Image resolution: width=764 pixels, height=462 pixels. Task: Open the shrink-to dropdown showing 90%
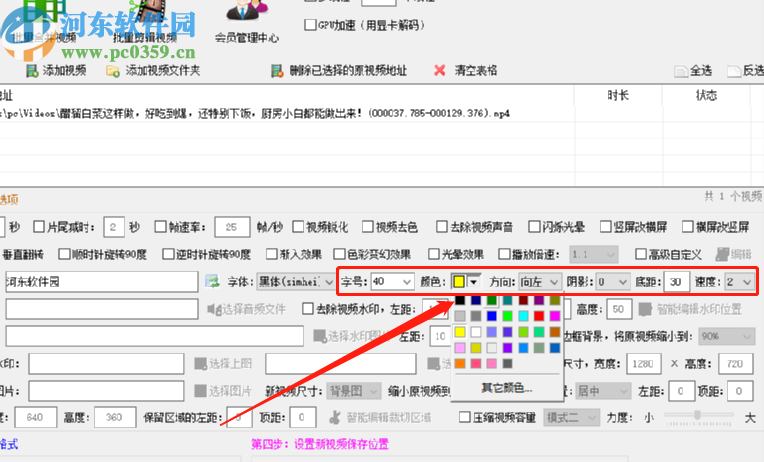[726, 336]
